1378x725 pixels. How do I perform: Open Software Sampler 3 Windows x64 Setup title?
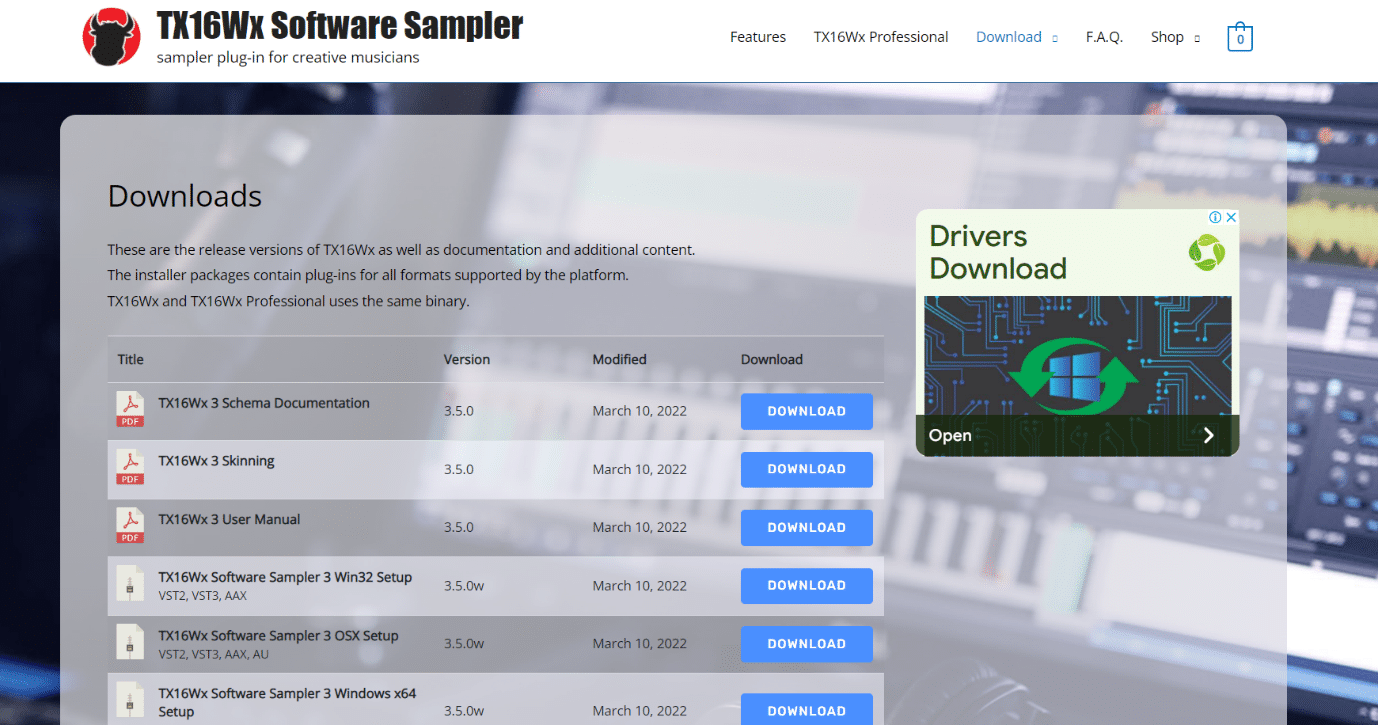(x=287, y=702)
